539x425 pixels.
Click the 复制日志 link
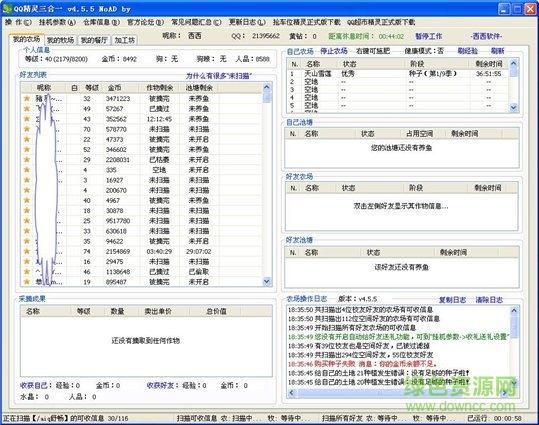(x=452, y=300)
